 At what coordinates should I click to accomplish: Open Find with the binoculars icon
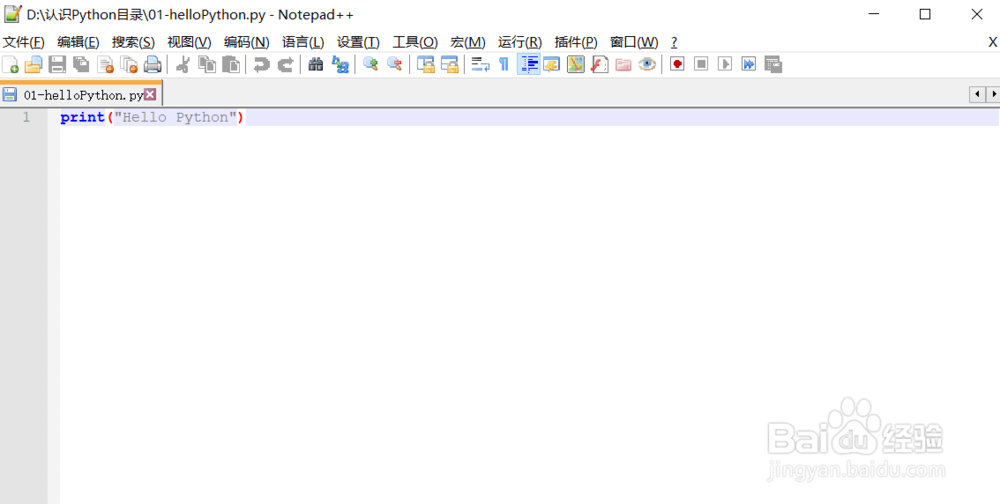(x=316, y=64)
